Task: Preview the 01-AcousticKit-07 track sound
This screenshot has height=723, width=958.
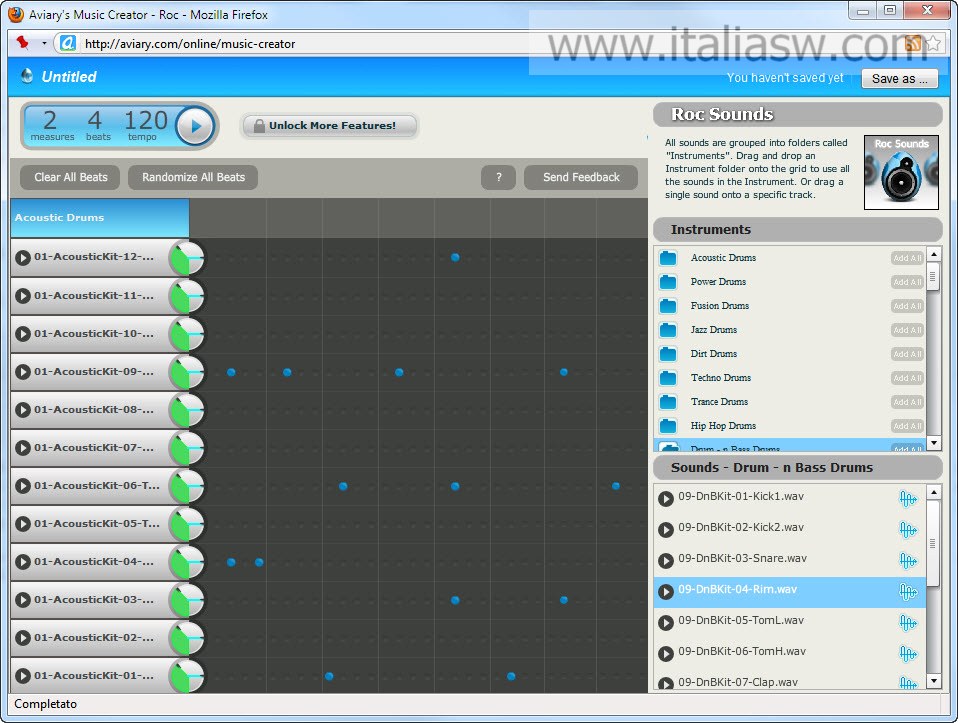Action: tap(23, 448)
